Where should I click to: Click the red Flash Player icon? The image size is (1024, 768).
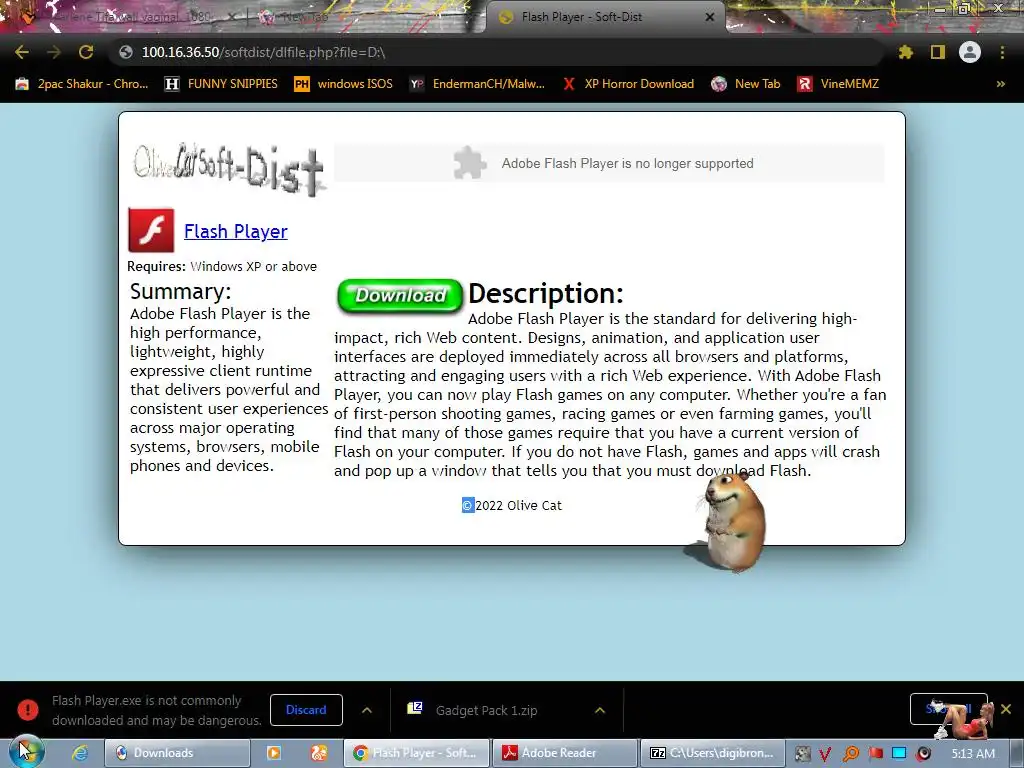(152, 230)
